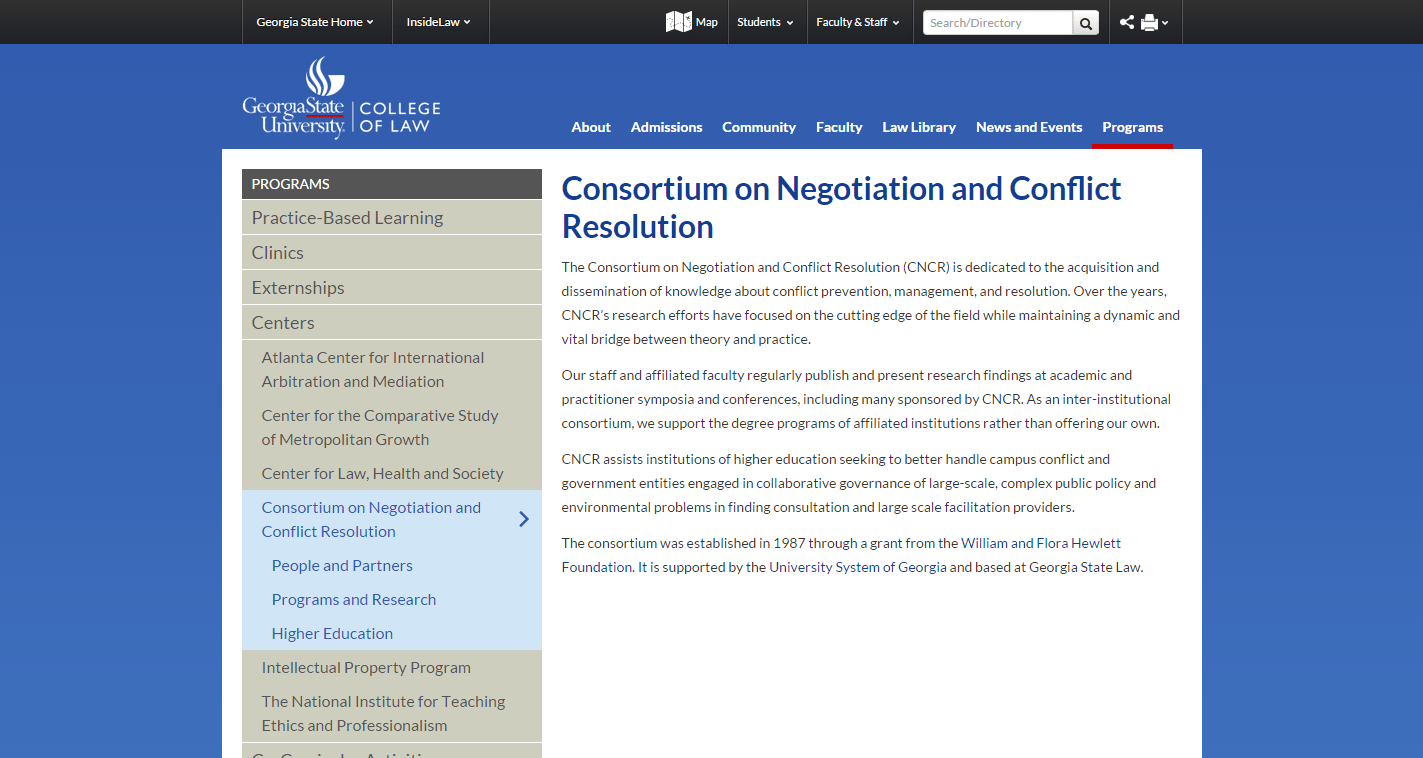1423x758 pixels.
Task: Click chevron beside Consortium on Negotiation sidebar item
Action: 524,519
